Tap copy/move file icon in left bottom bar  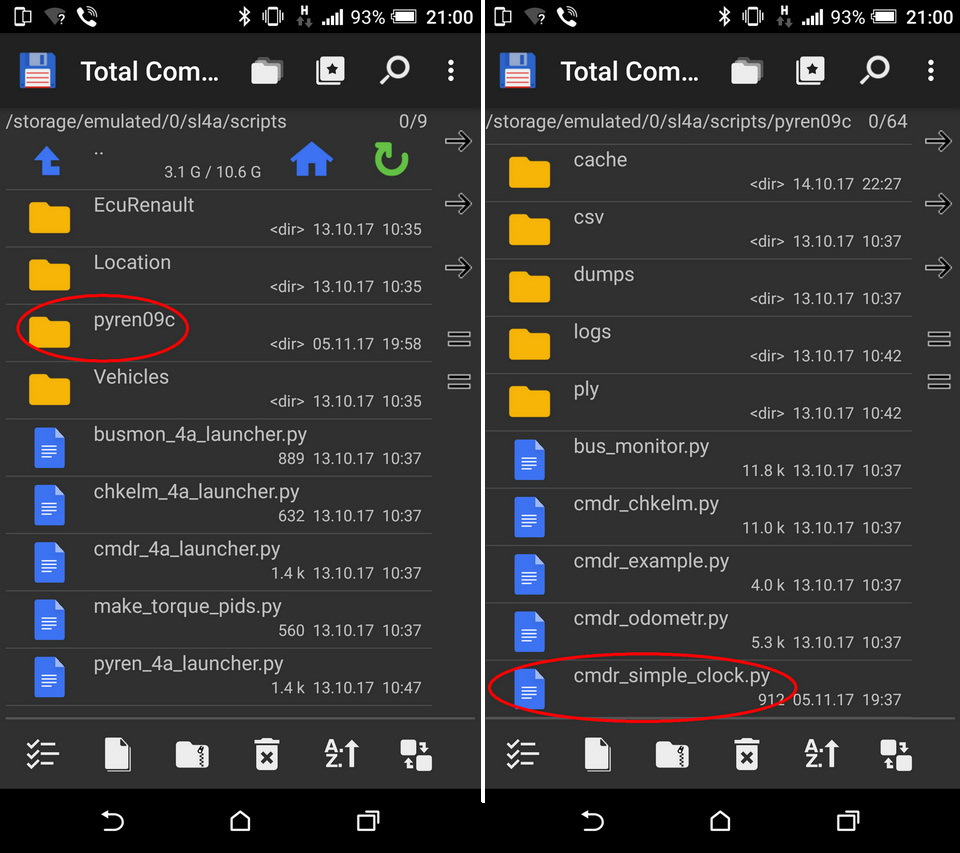pos(118,754)
